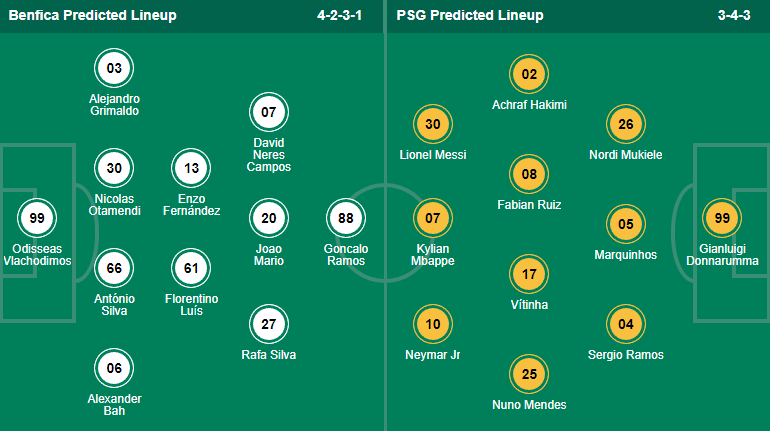Select Lionel Messi's number 30 badge

(x=433, y=125)
